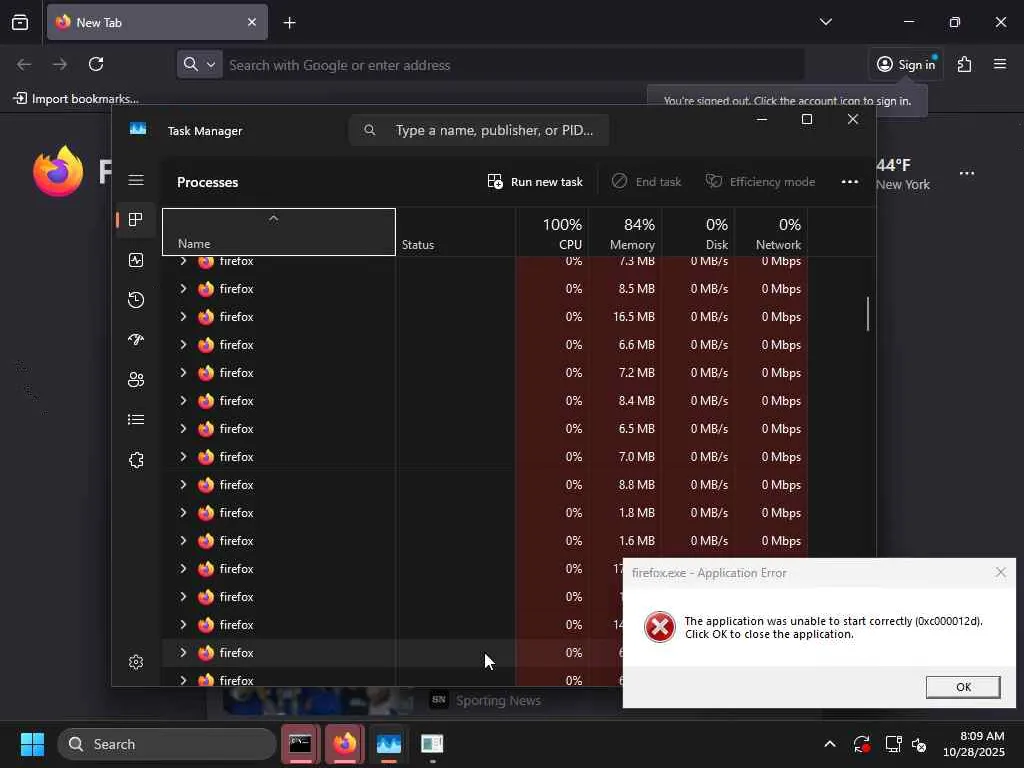This screenshot has height=768, width=1024.
Task: Sort by the CPU column header
Action: coord(552,232)
